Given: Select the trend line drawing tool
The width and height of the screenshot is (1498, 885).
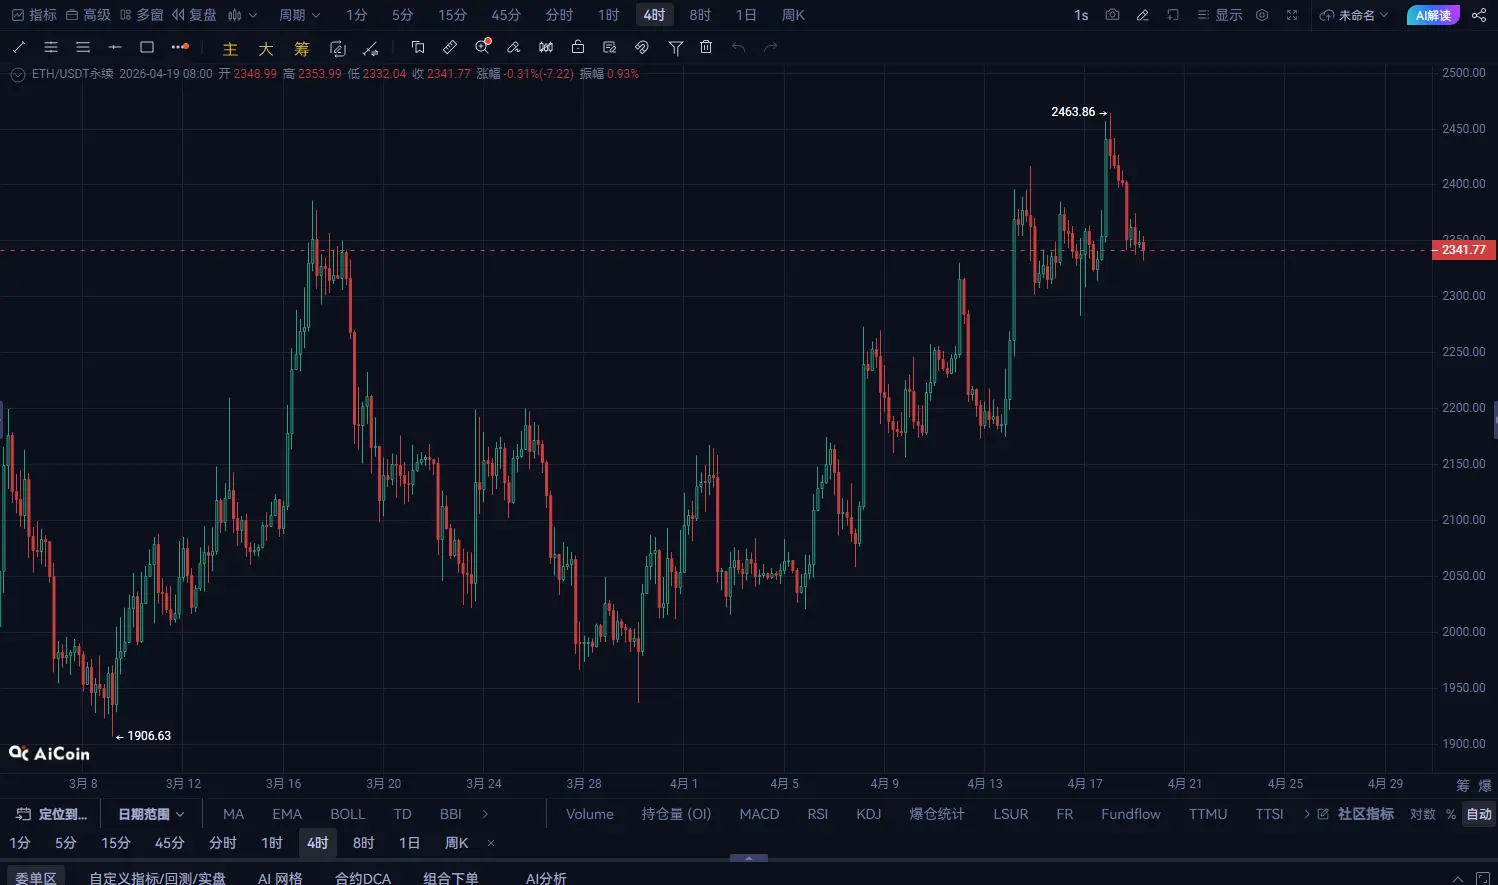Looking at the screenshot, I should tap(19, 47).
